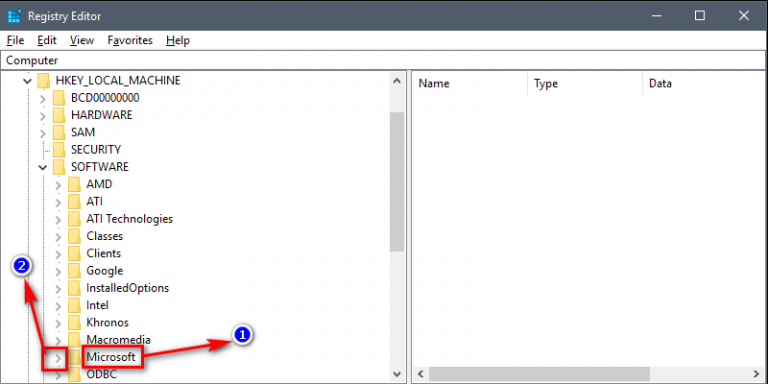Open the Favorites menu

pos(130,40)
